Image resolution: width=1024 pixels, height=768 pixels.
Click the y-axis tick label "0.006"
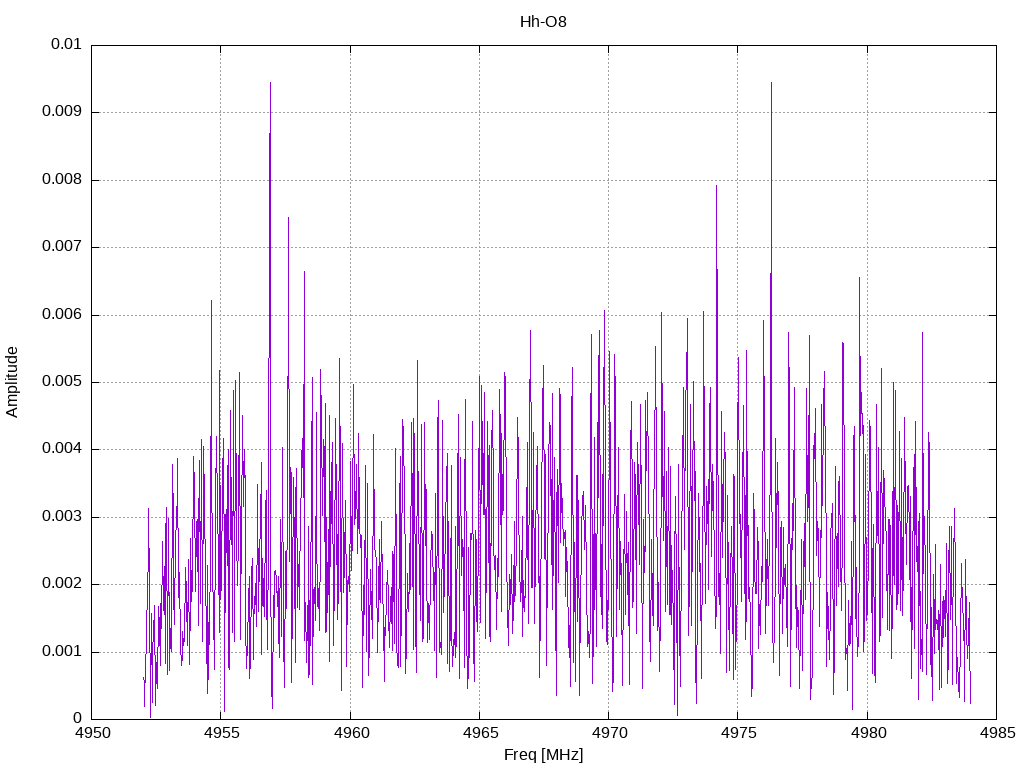[62, 315]
